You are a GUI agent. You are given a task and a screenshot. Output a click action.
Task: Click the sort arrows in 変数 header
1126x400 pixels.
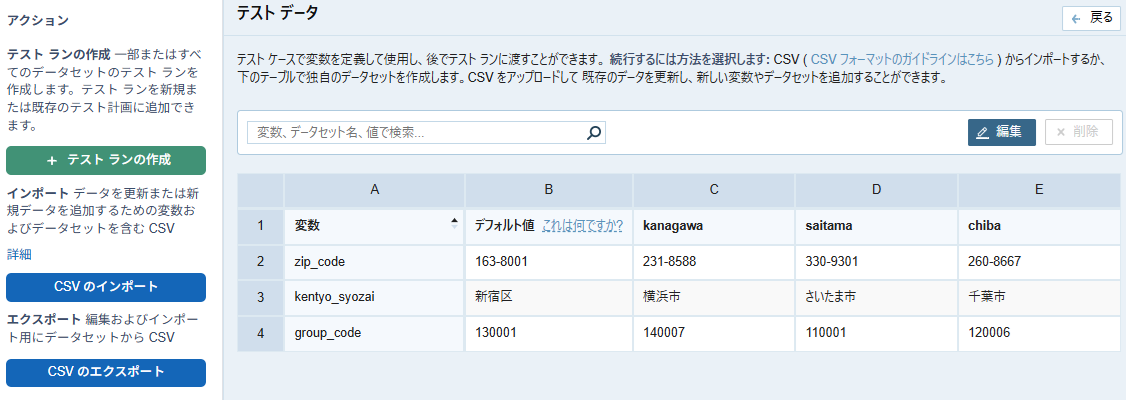point(455,224)
